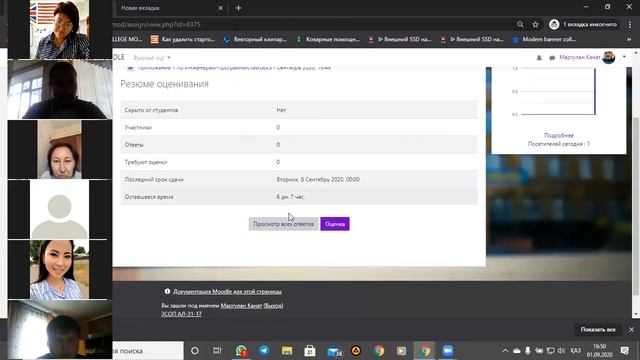Click the Выход logout link in footer
Viewport: 640px width, 360px height.
tap(273, 305)
